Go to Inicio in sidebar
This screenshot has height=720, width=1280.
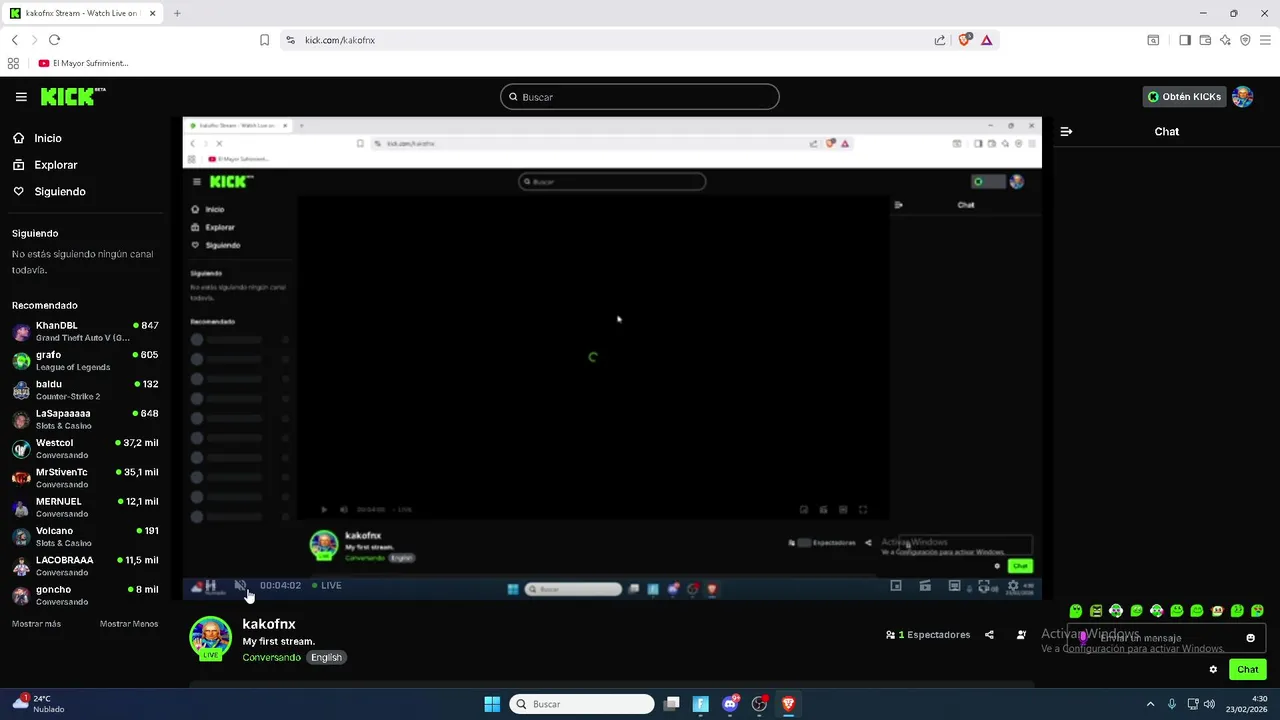coord(37,138)
